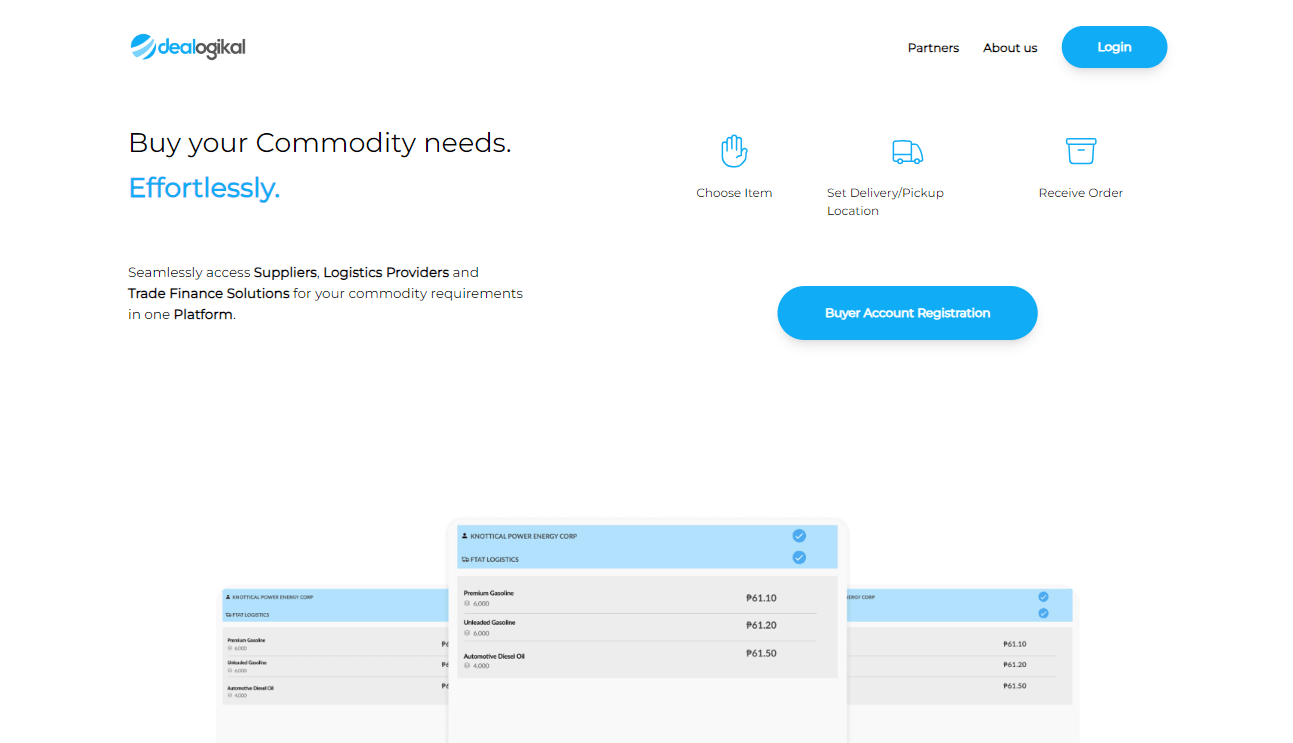Click the center card's Knottical Power Energy checkmark

(x=799, y=536)
